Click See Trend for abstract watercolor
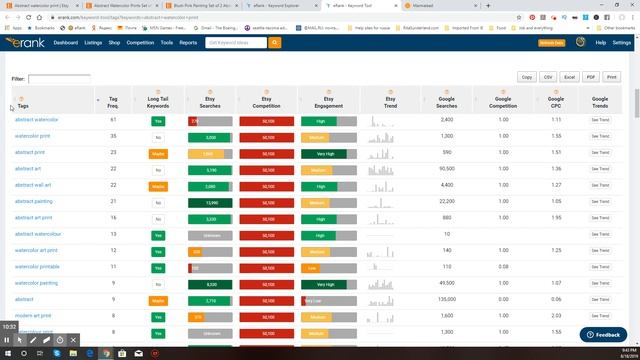Screen dimensions: 640x360 click(600, 120)
